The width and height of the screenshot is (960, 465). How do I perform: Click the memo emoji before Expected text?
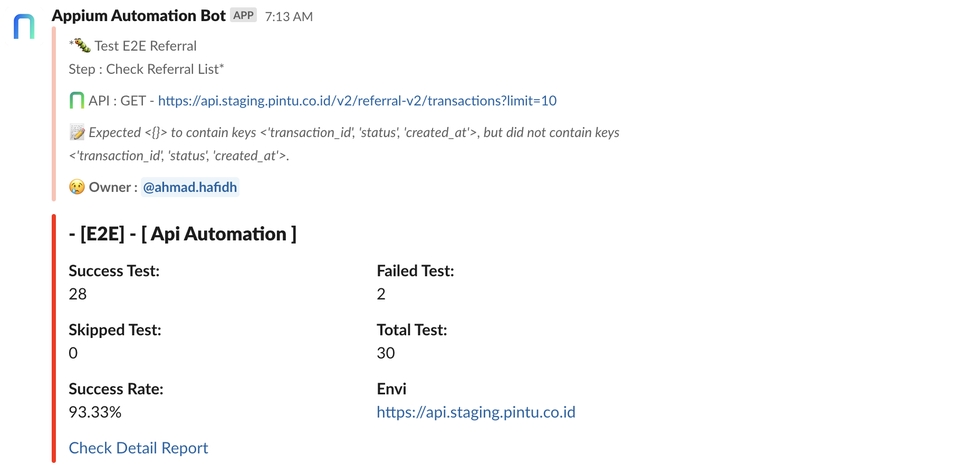(77, 132)
